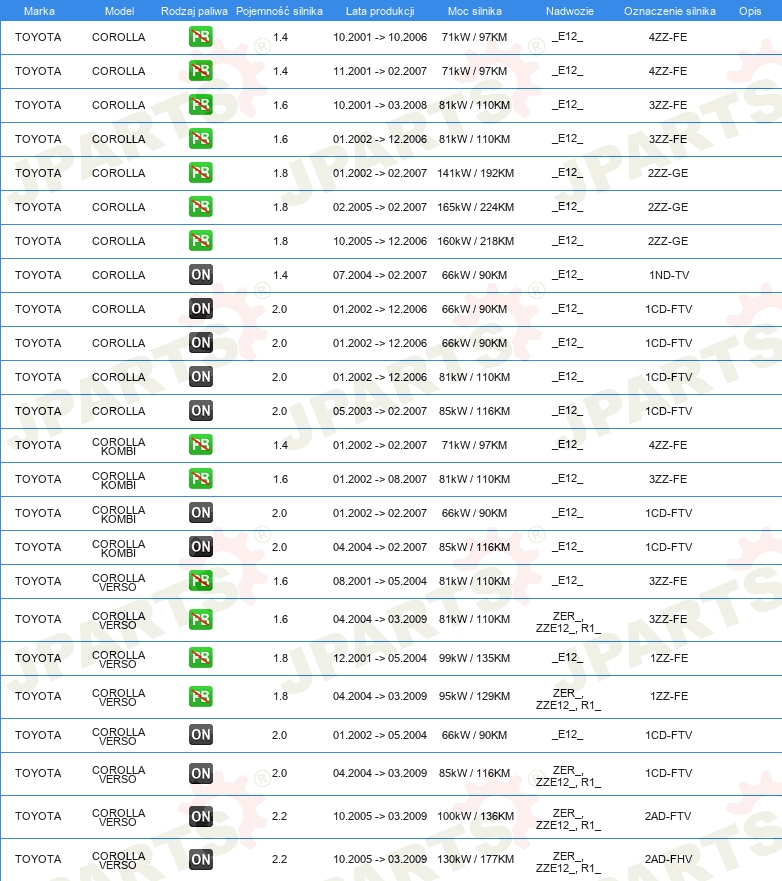
Task: Select the 2AD-FHV engine code
Action: pos(669,859)
